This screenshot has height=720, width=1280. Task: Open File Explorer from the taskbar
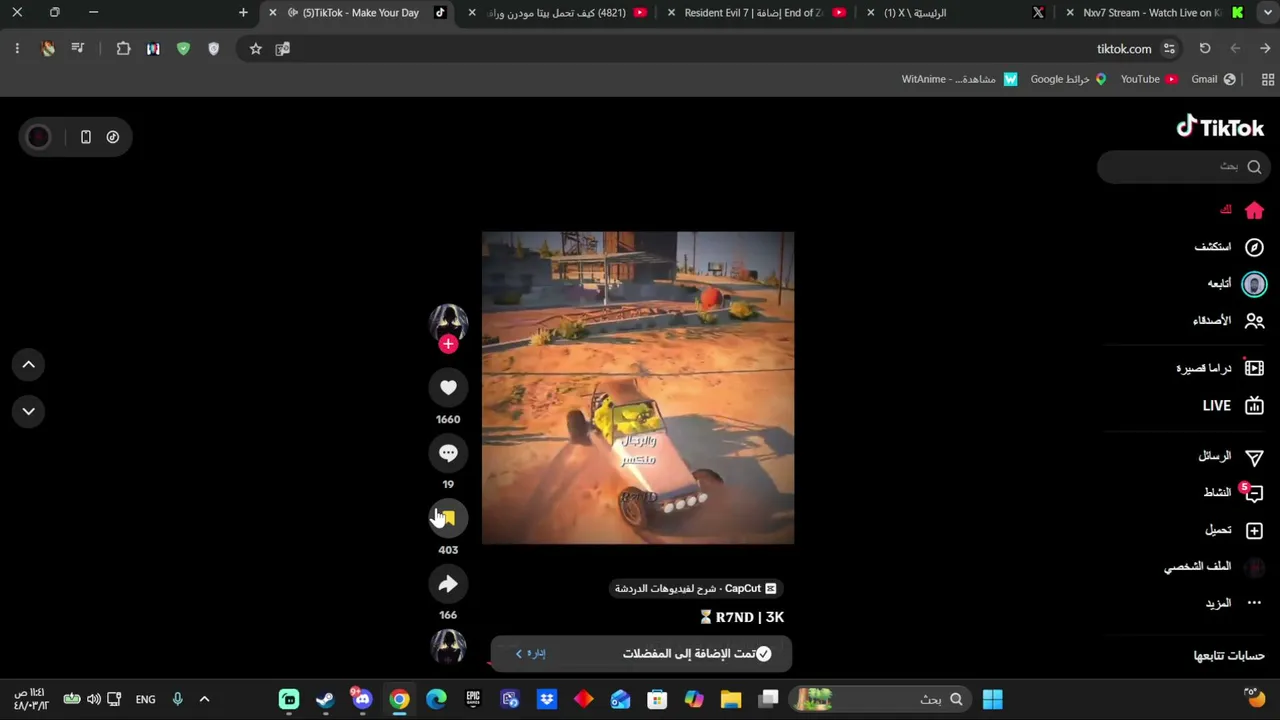731,699
